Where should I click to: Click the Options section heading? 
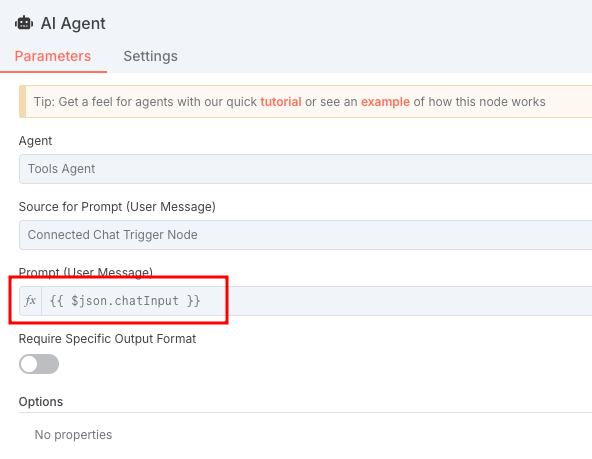(x=41, y=402)
